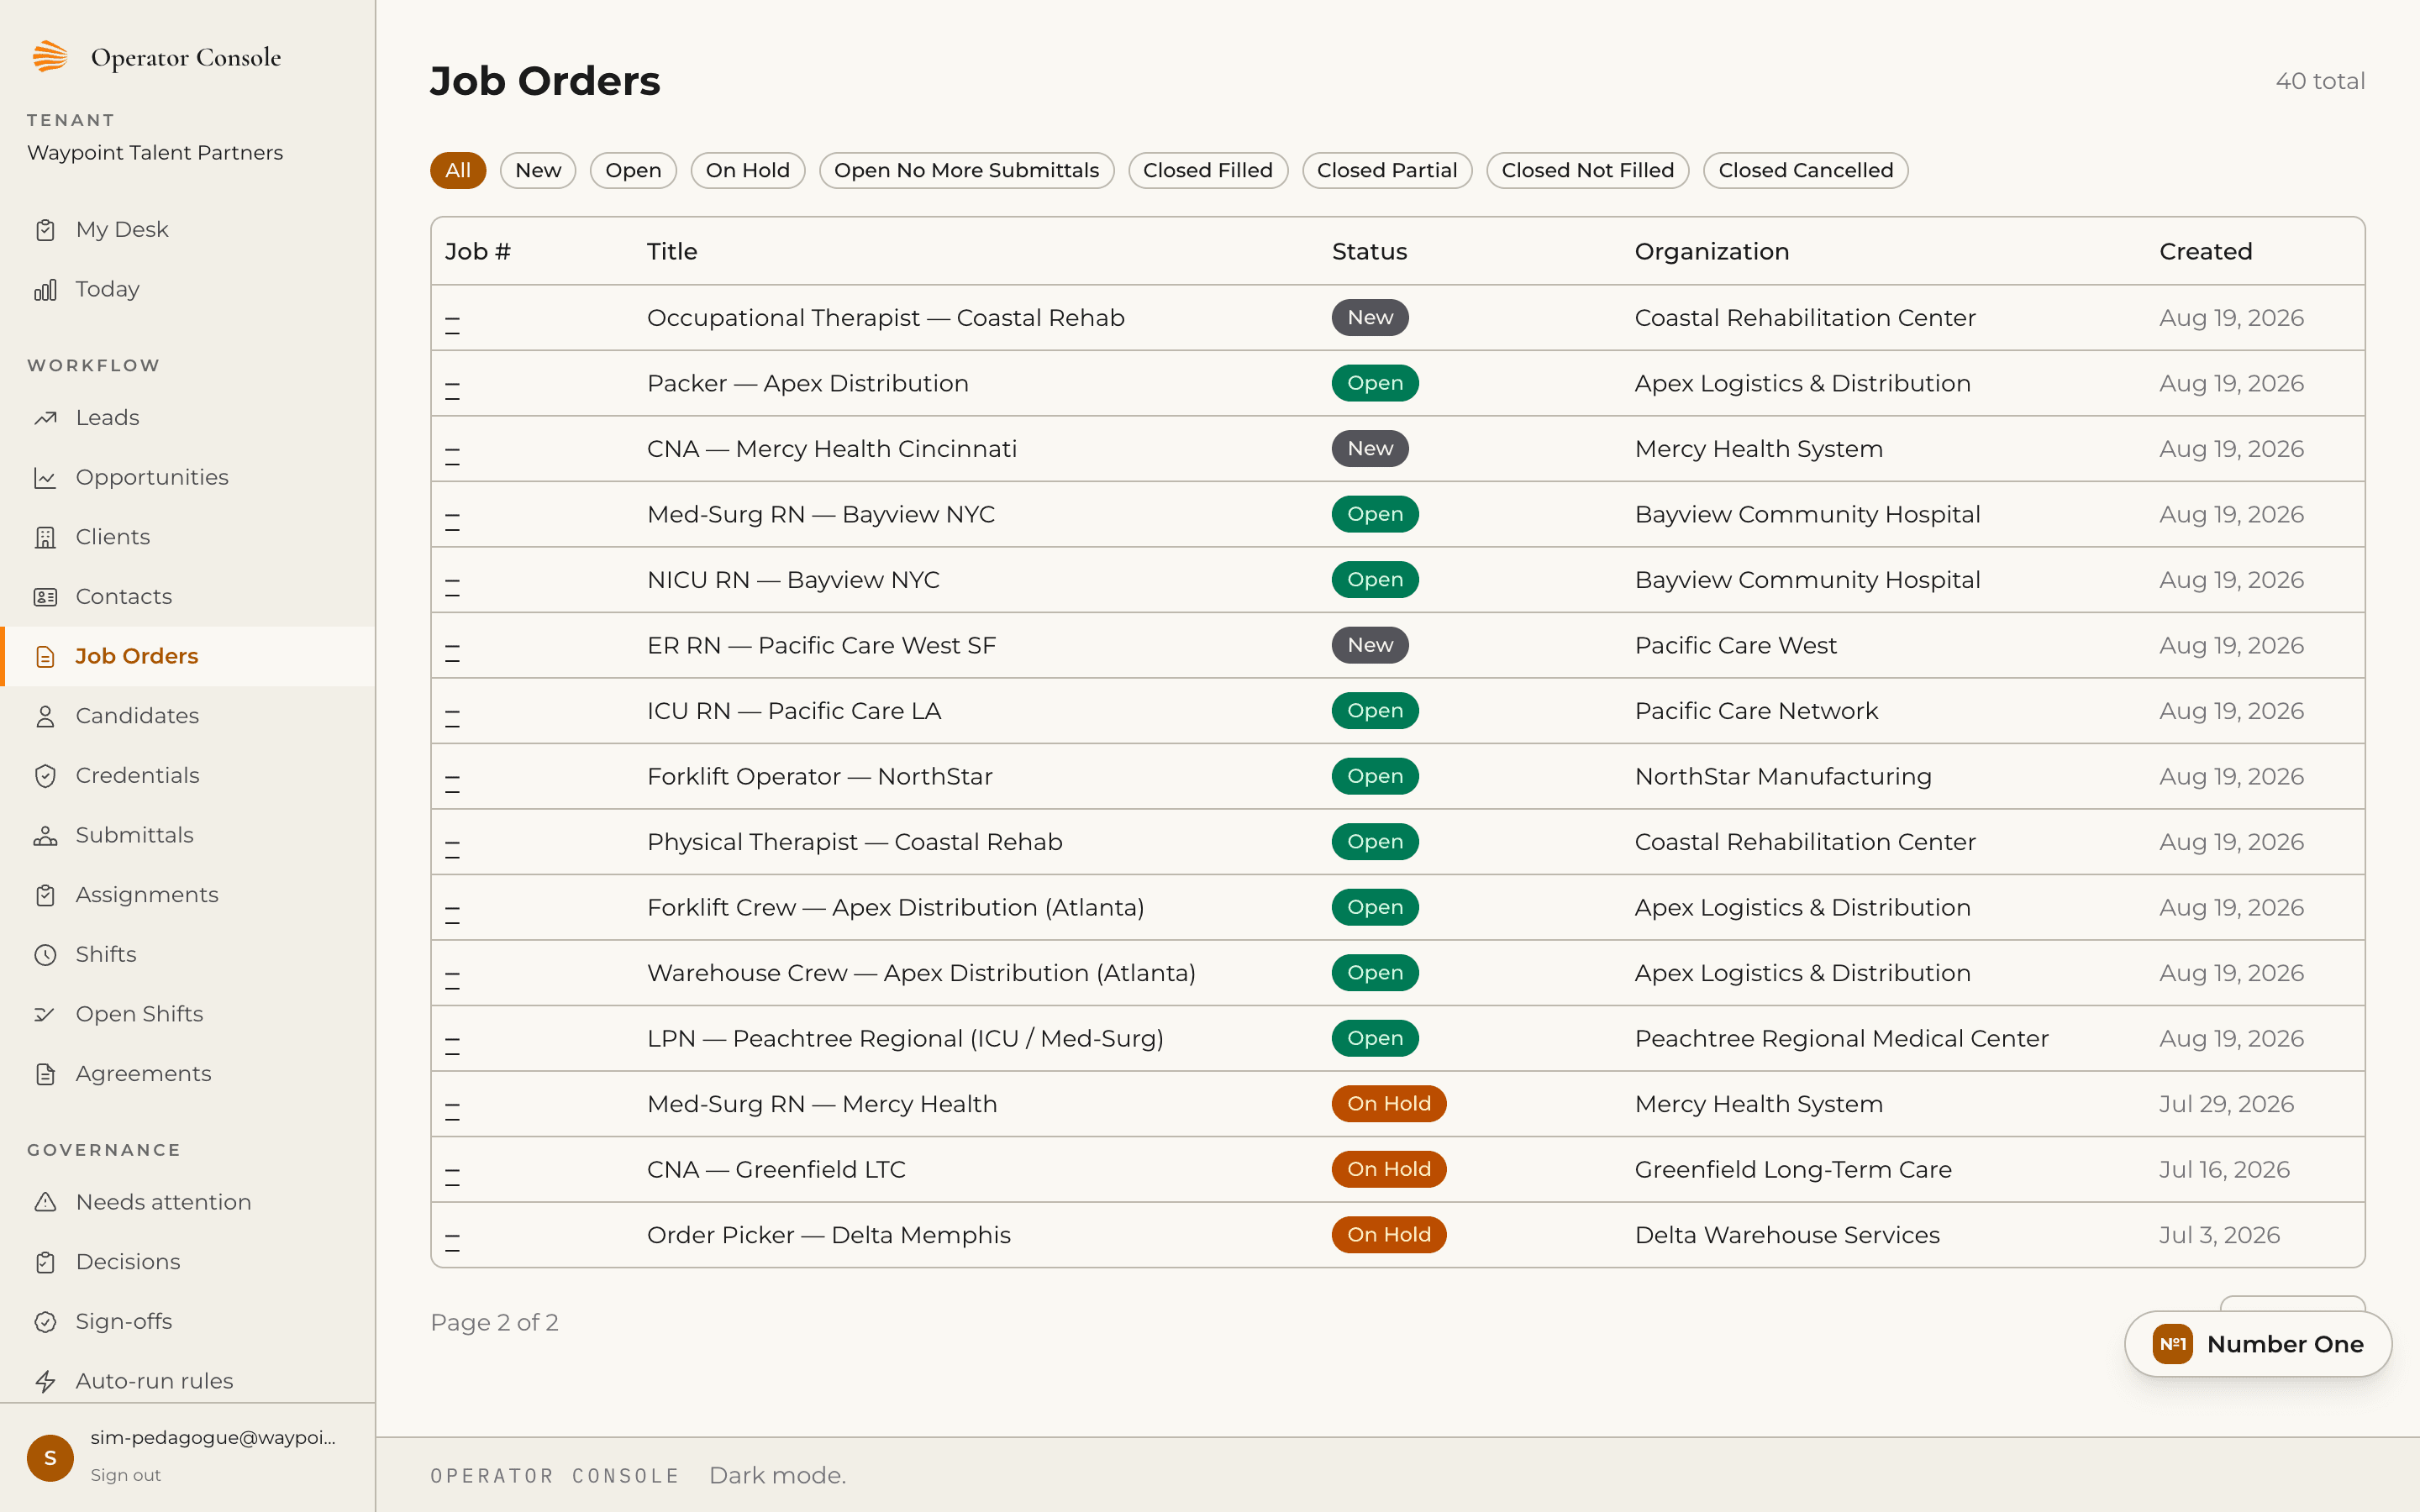The height and width of the screenshot is (1512, 2420).
Task: Click the Assignments clipboard icon
Action: point(45,895)
